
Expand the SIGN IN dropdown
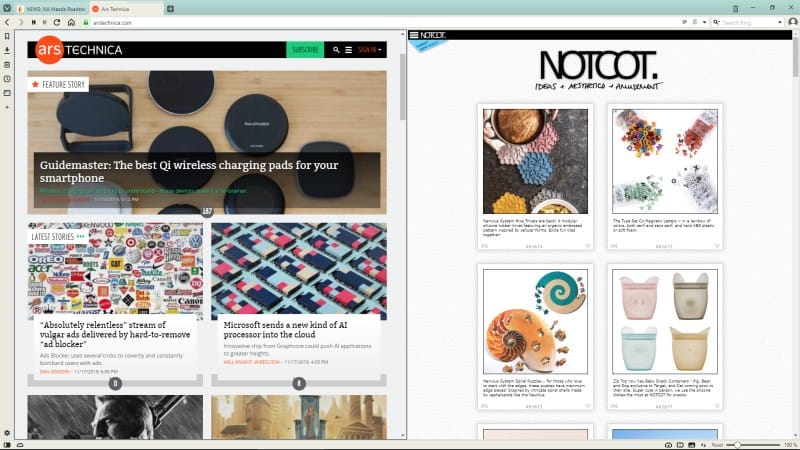[x=370, y=49]
